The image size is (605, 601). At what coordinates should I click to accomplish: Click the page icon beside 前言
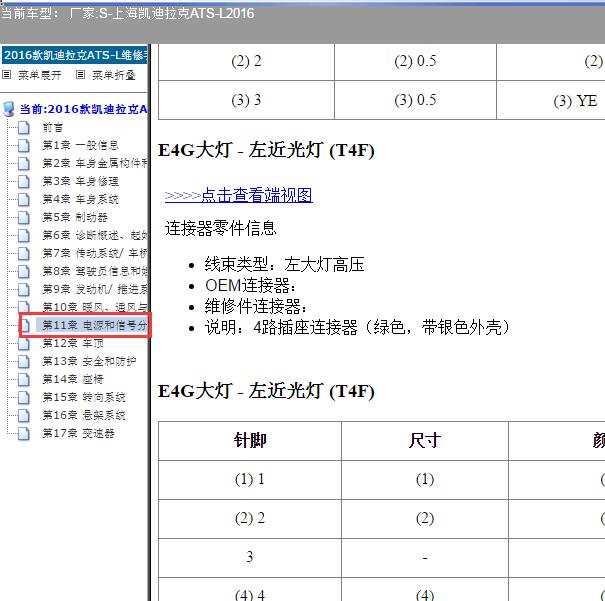tap(24, 127)
